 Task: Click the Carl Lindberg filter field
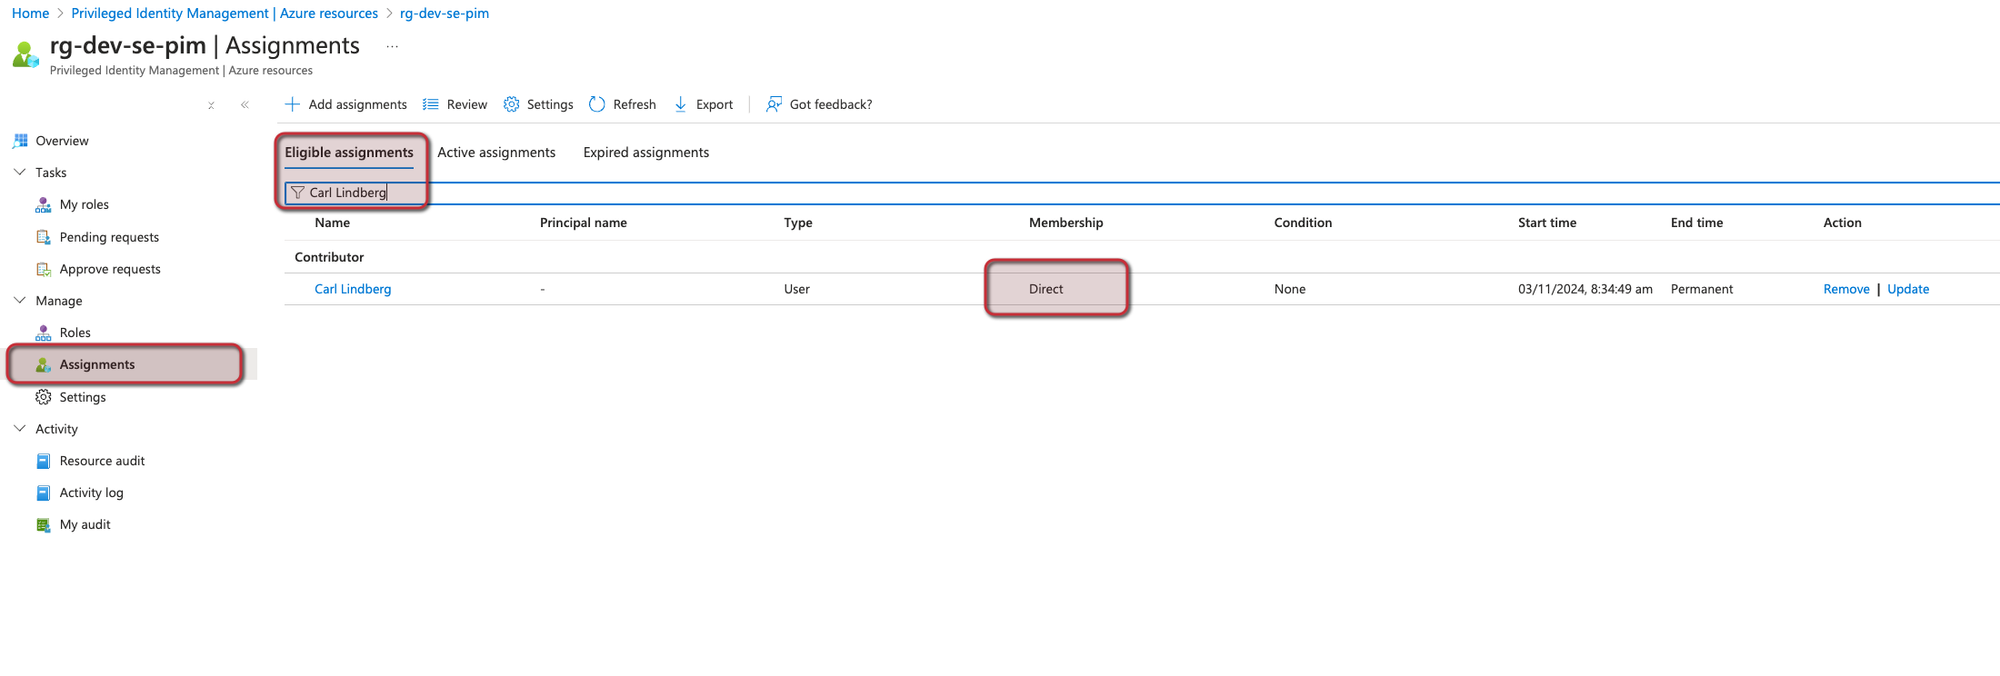coord(1142,193)
